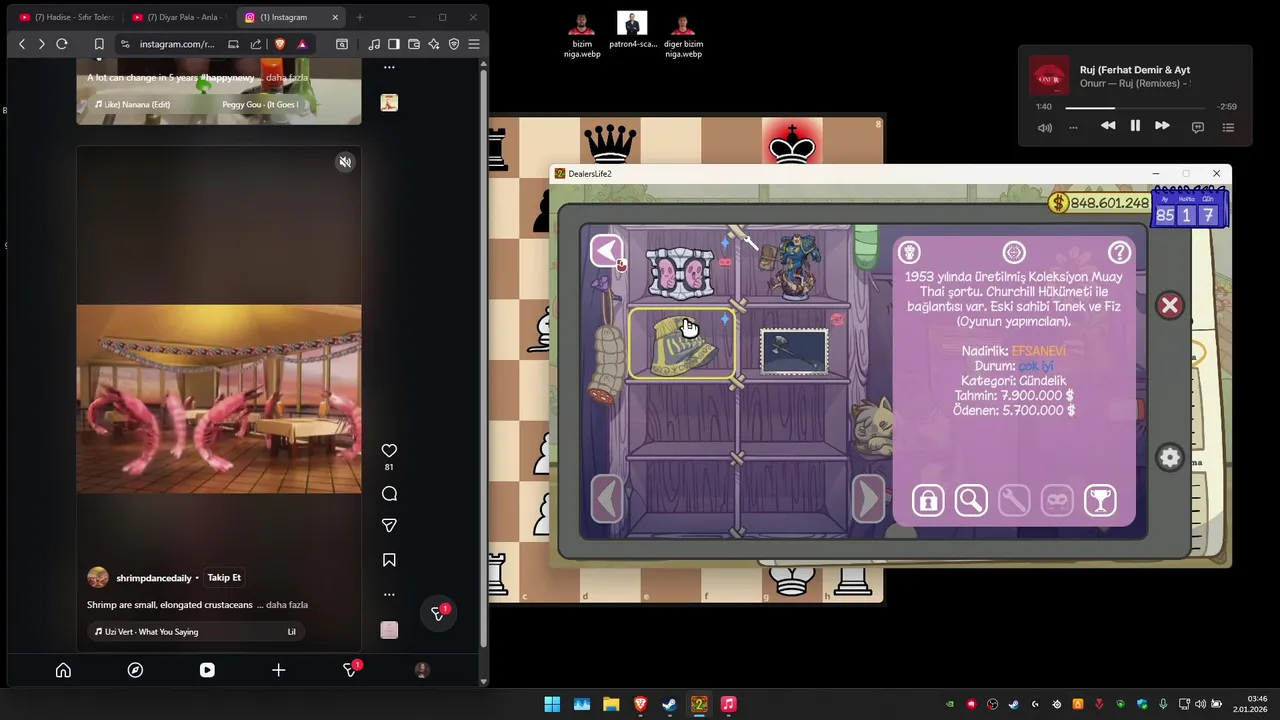The image size is (1280, 720).
Task: Go to Instagram home
Action: click(x=63, y=670)
